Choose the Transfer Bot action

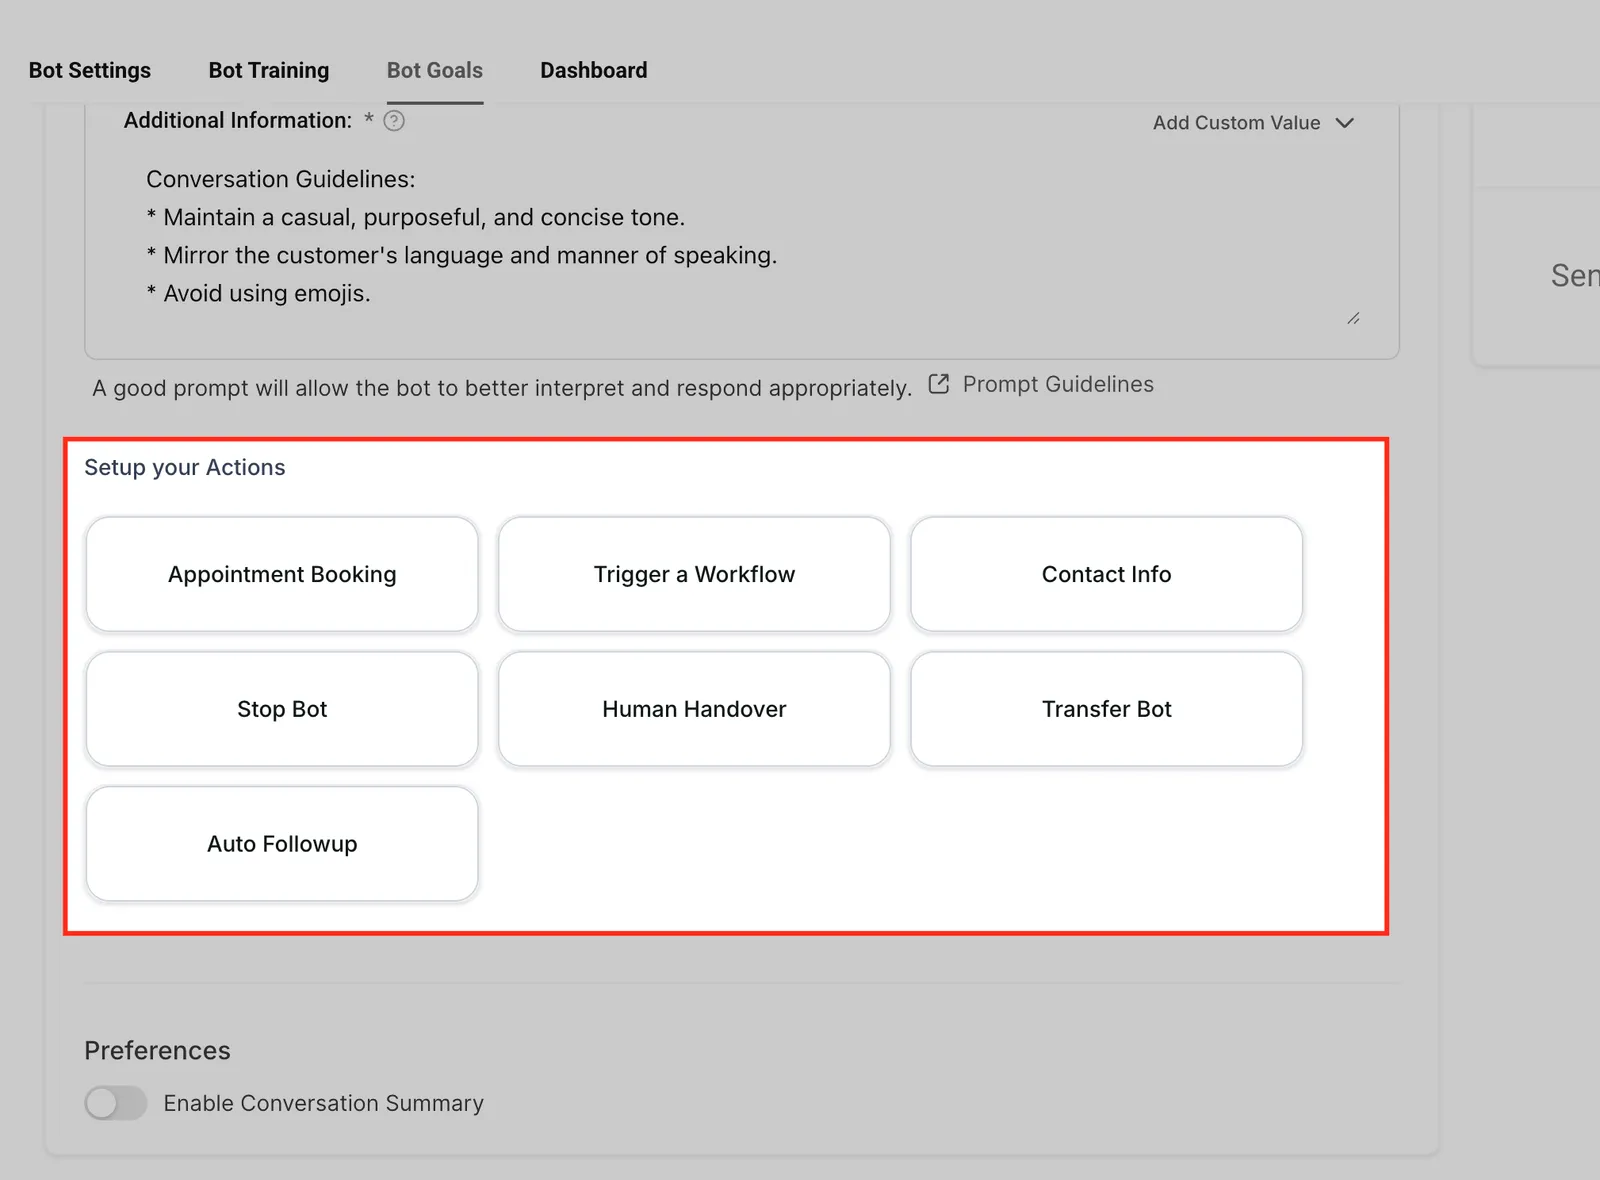click(1106, 709)
